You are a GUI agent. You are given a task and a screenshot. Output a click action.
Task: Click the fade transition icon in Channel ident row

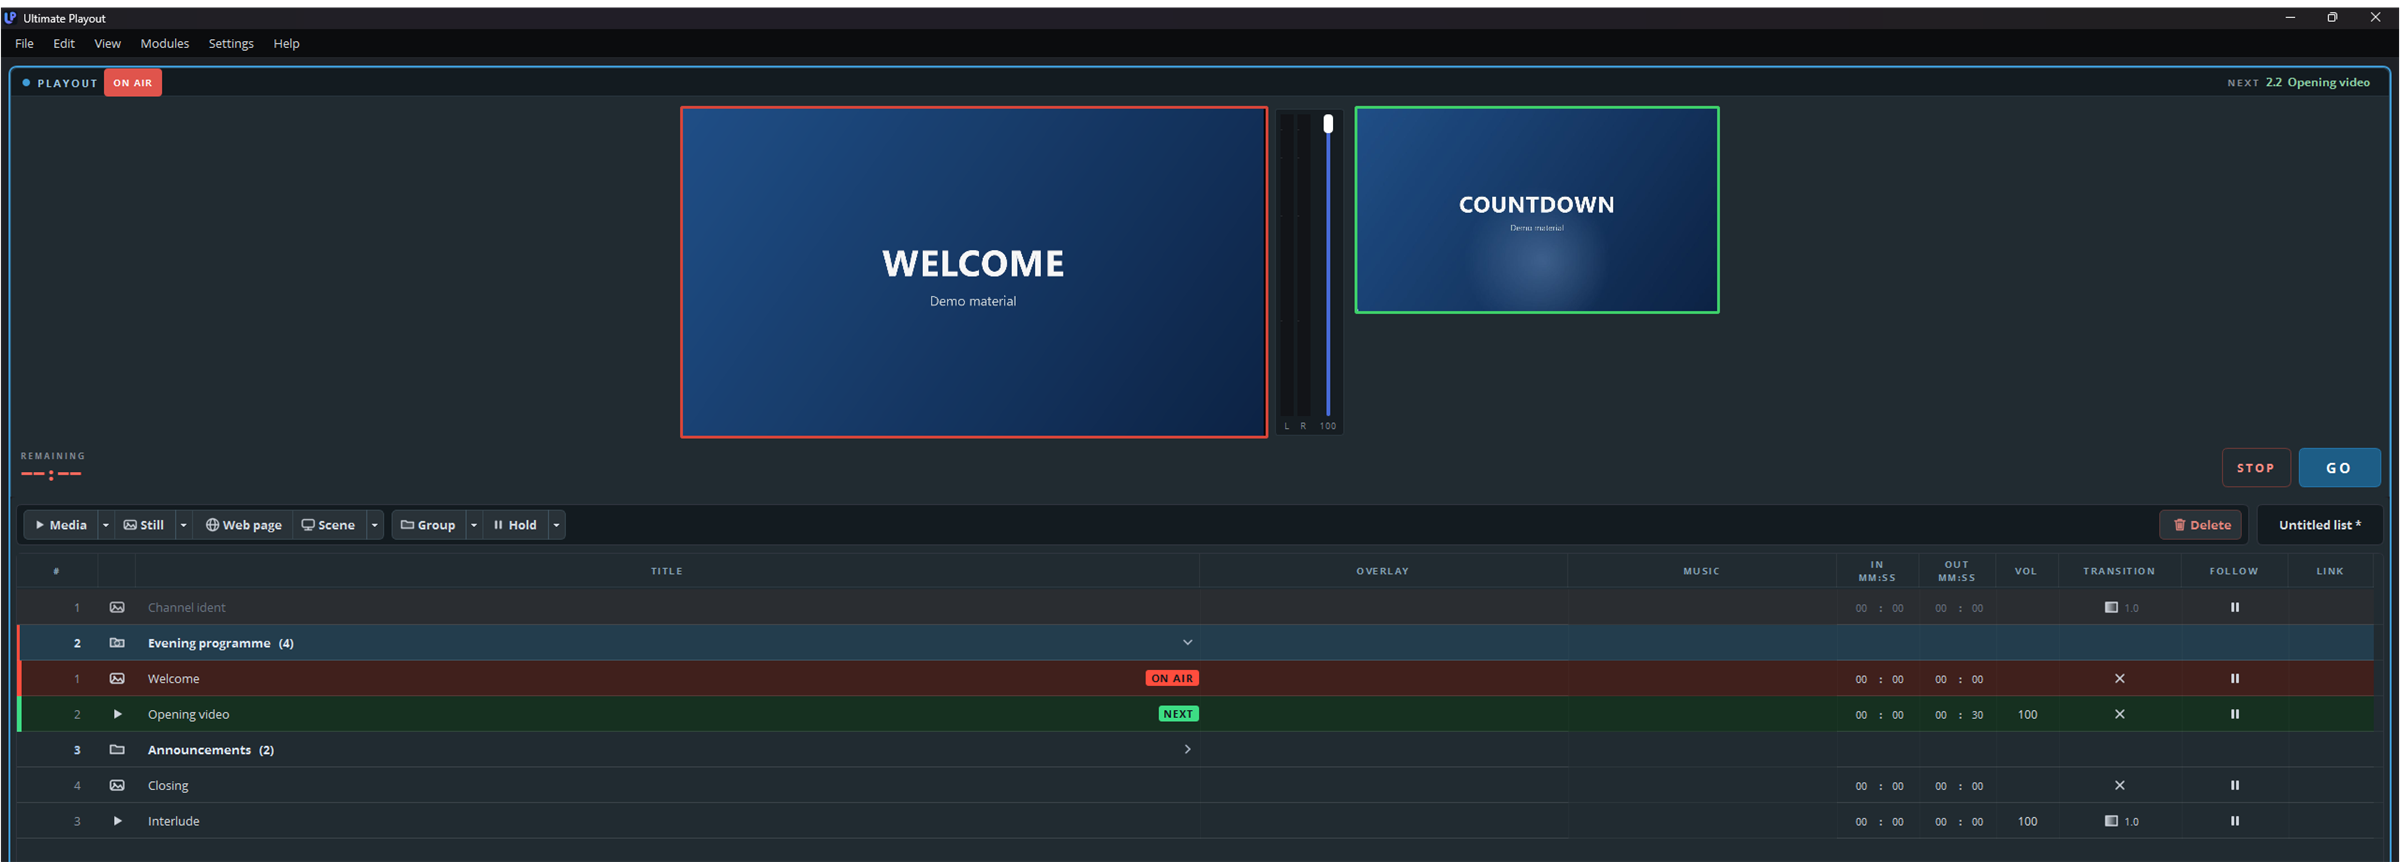point(2111,607)
